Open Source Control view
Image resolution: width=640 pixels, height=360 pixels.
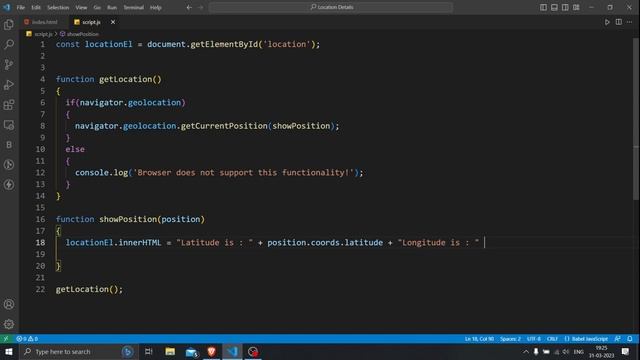[x=9, y=64]
